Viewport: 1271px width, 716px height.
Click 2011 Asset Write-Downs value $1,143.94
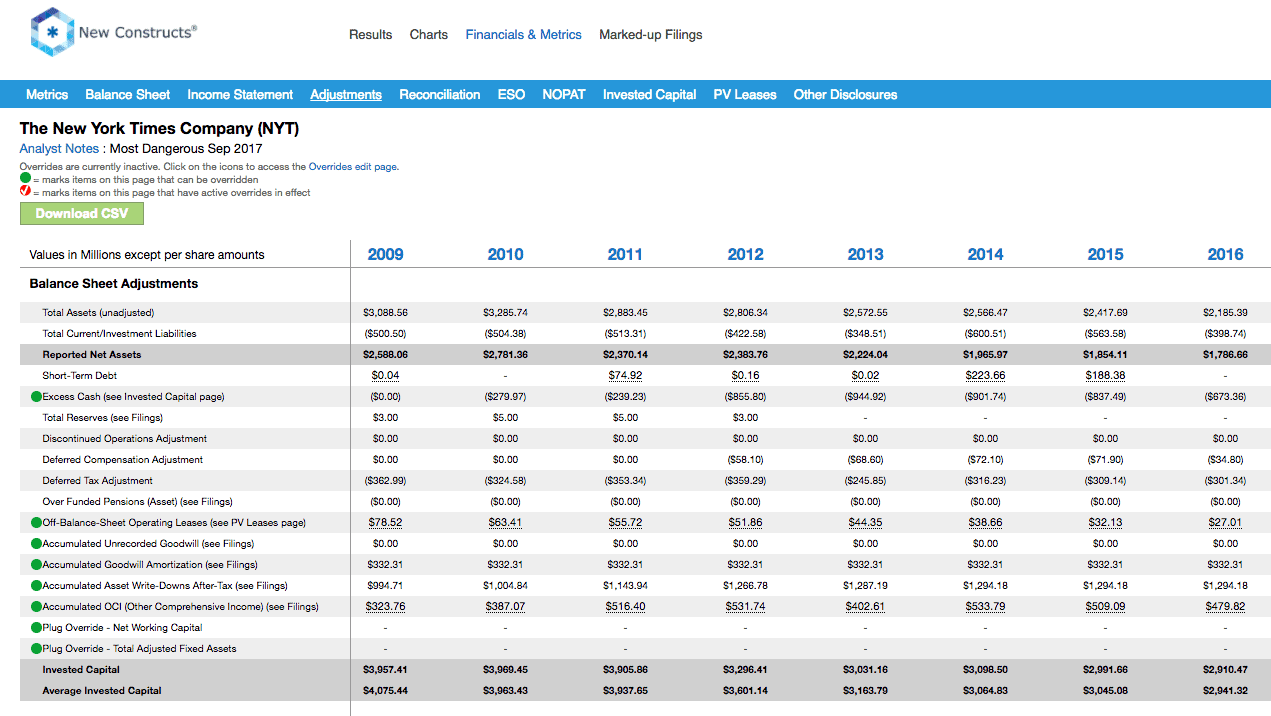(x=626, y=586)
